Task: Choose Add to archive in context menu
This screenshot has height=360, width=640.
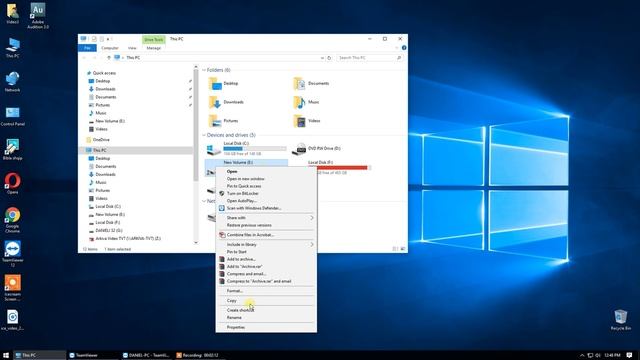Action: 266,259
